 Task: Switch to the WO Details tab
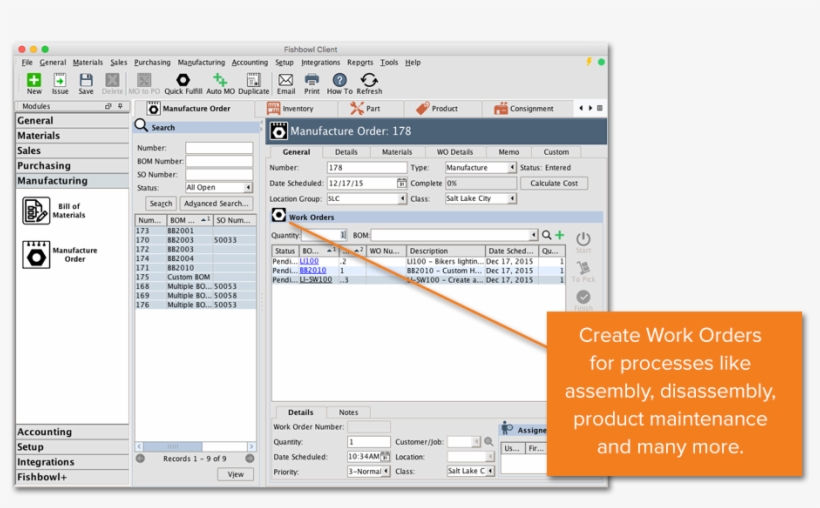(x=454, y=152)
